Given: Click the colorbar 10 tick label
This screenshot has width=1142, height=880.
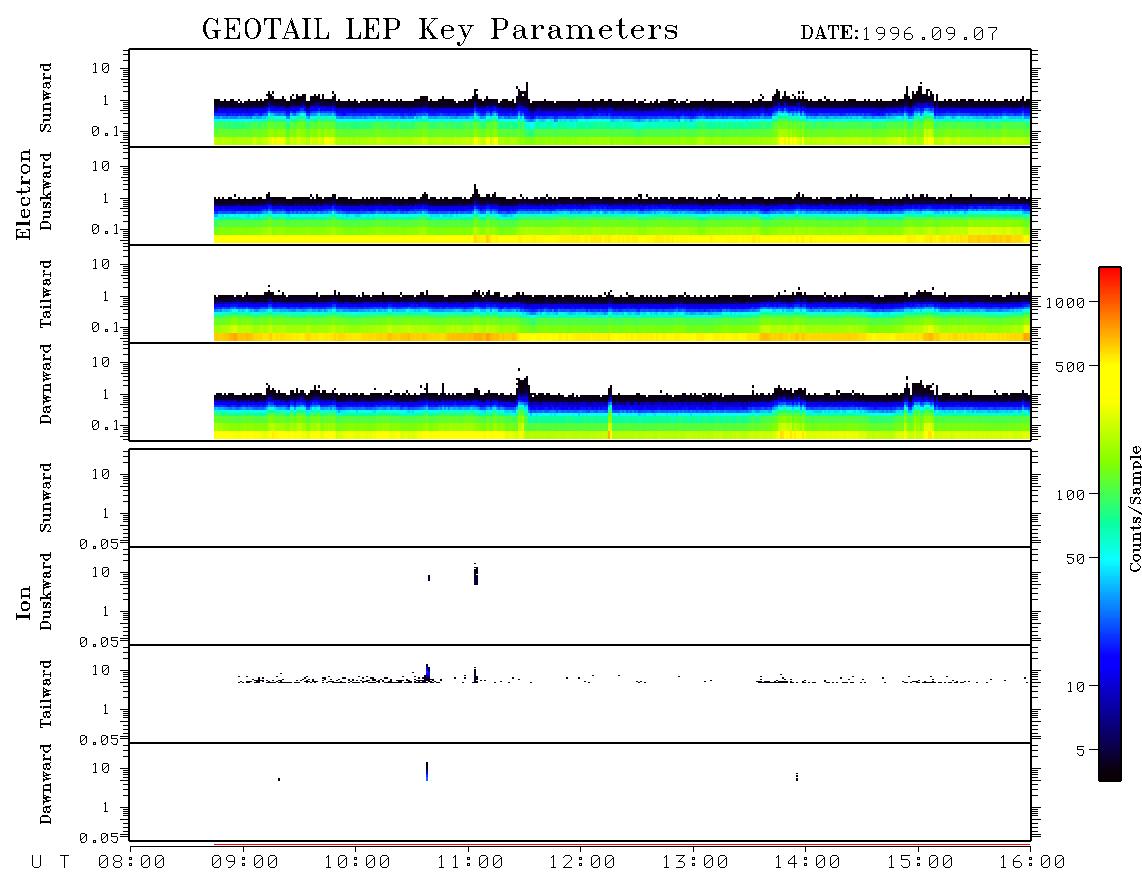Looking at the screenshot, I should tap(1076, 687).
